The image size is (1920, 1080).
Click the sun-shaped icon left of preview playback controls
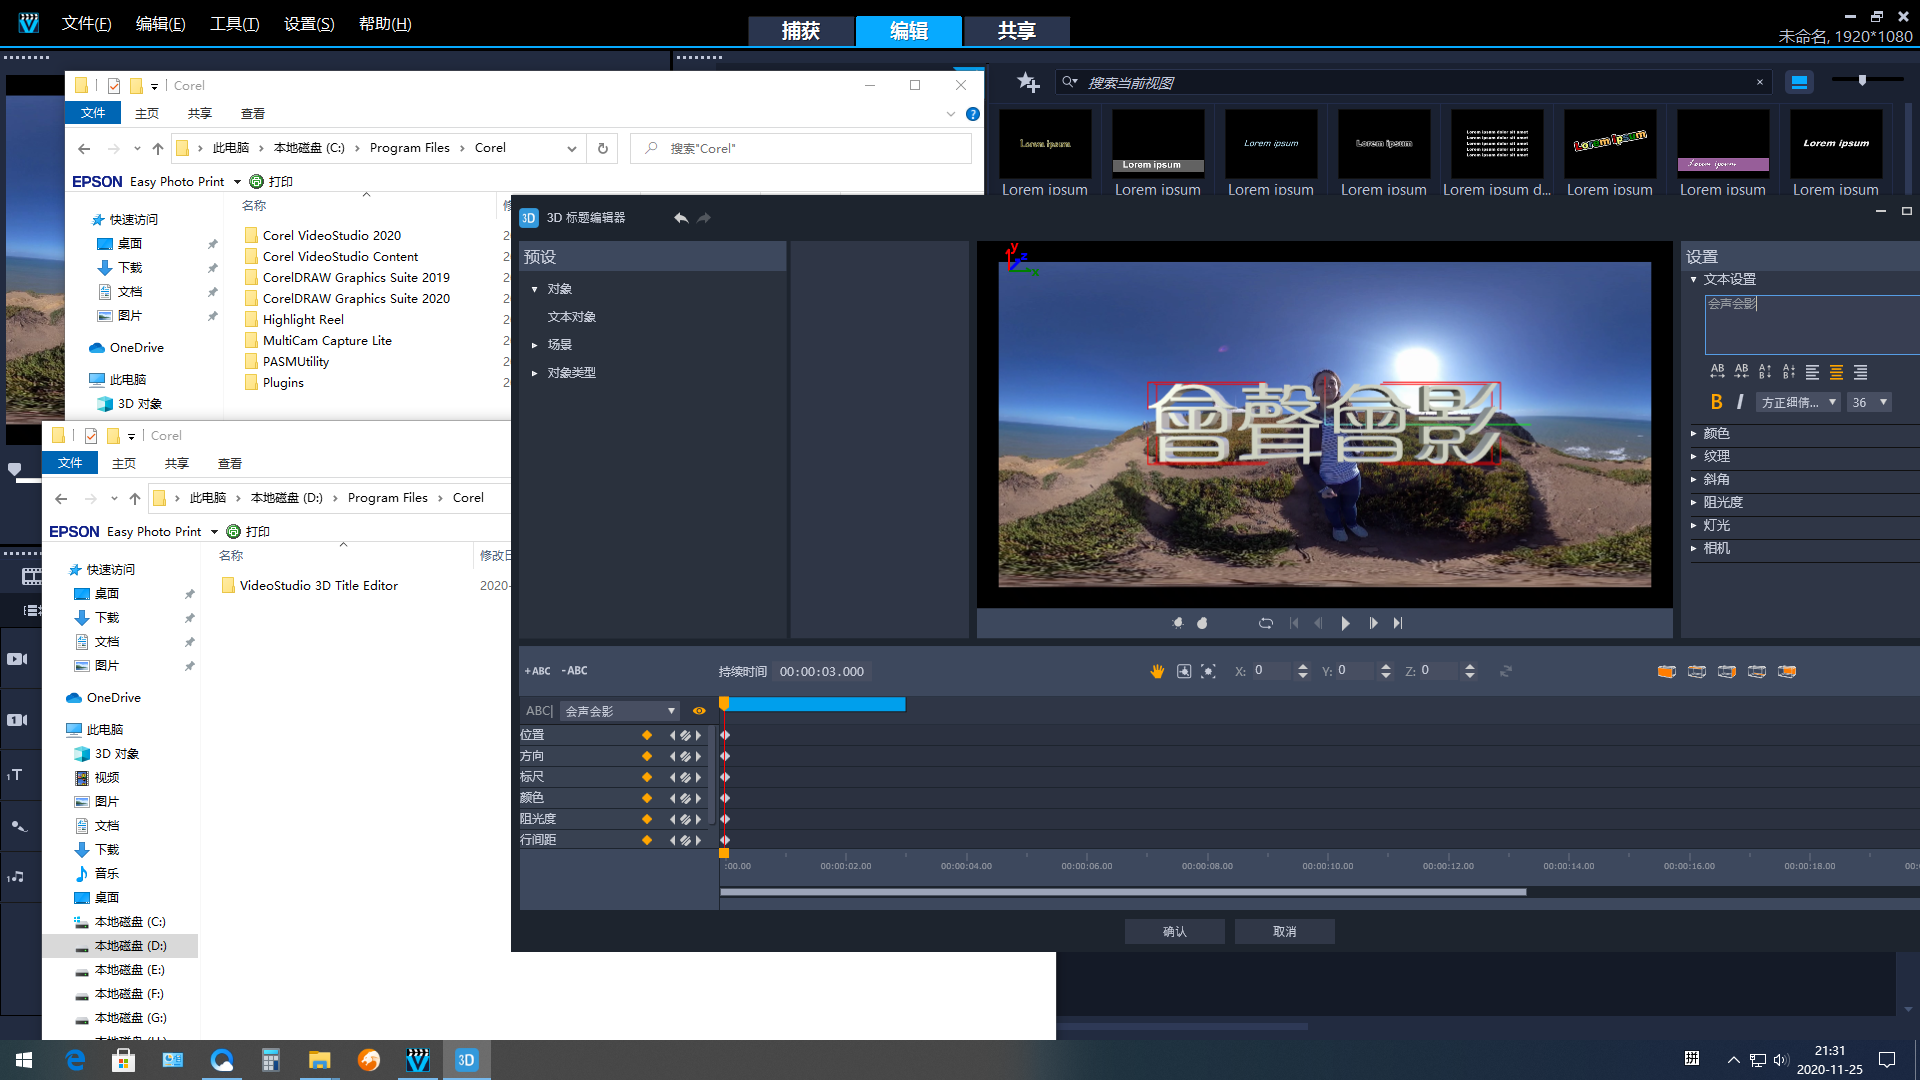pos(1178,623)
